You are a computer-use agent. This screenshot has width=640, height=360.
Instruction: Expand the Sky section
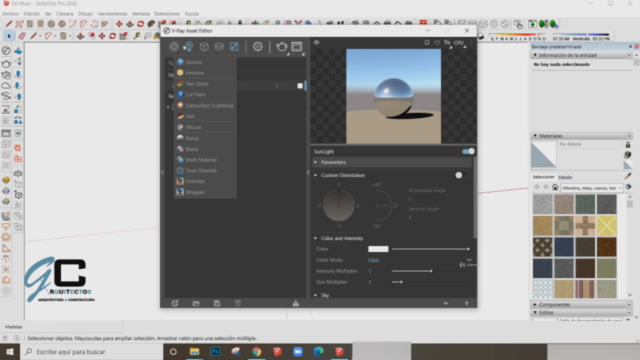tap(316, 295)
